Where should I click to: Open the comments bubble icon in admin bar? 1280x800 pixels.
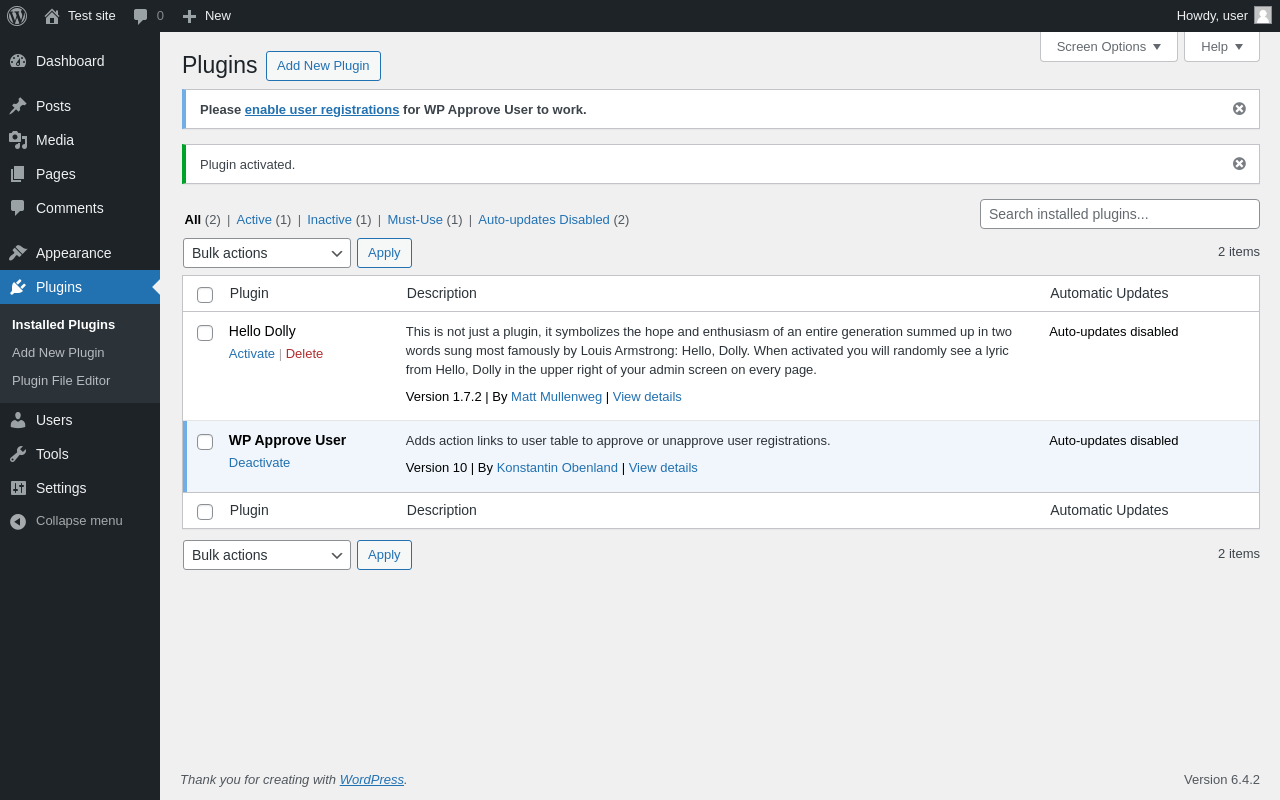(141, 16)
